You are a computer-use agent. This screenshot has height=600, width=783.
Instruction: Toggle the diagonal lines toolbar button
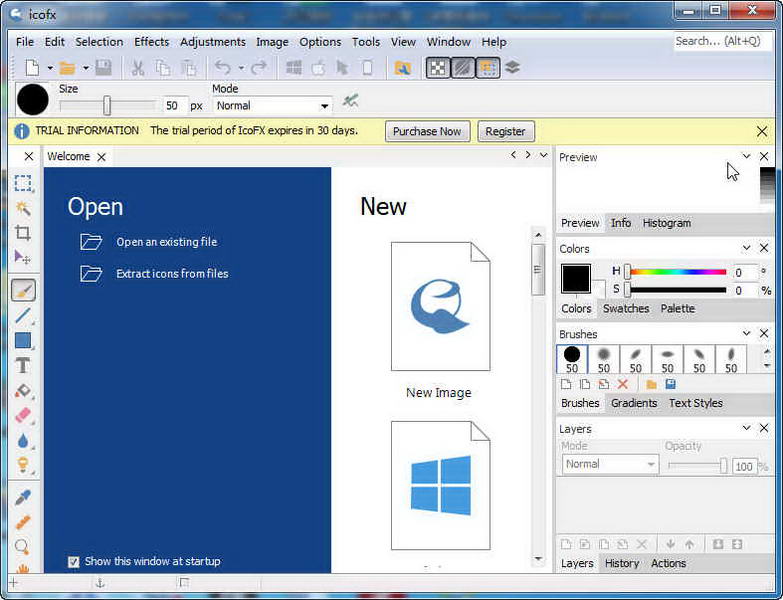[463, 68]
